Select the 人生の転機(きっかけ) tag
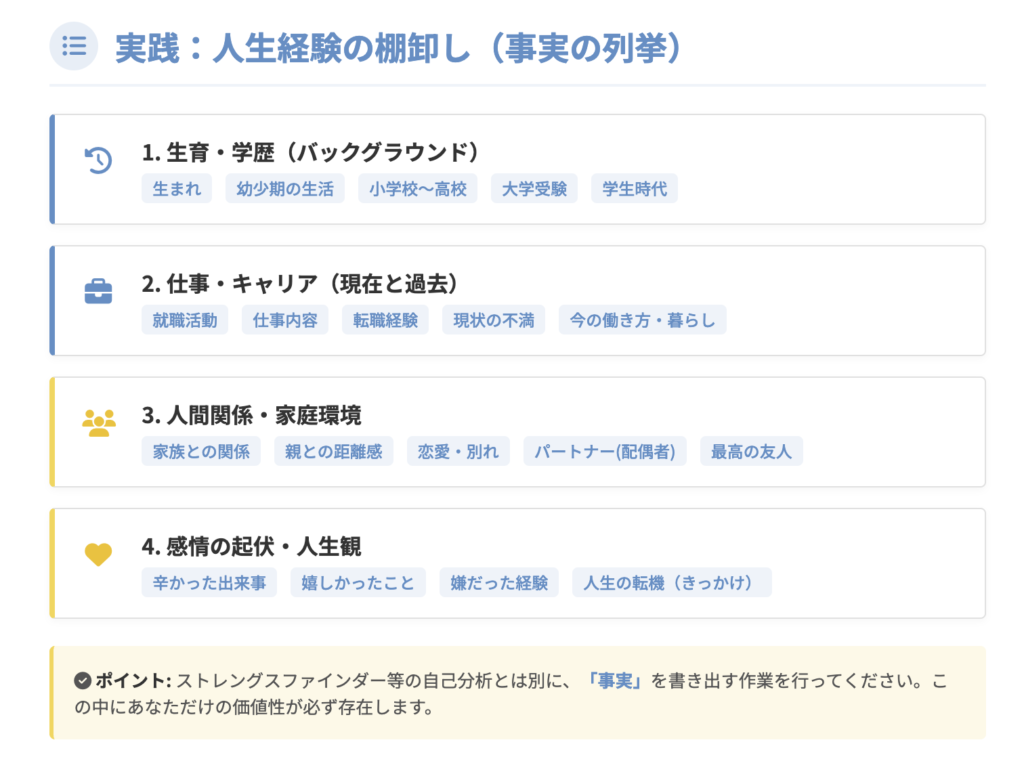Image resolution: width=1024 pixels, height=780 pixels. click(672, 582)
